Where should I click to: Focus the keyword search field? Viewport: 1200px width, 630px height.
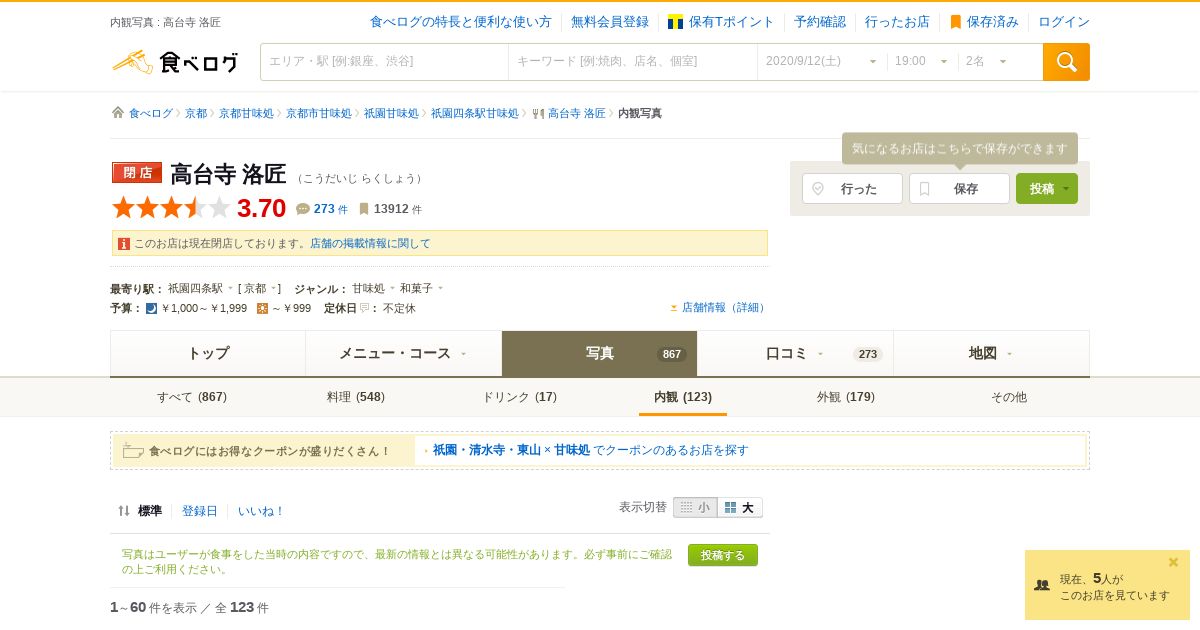[633, 62]
